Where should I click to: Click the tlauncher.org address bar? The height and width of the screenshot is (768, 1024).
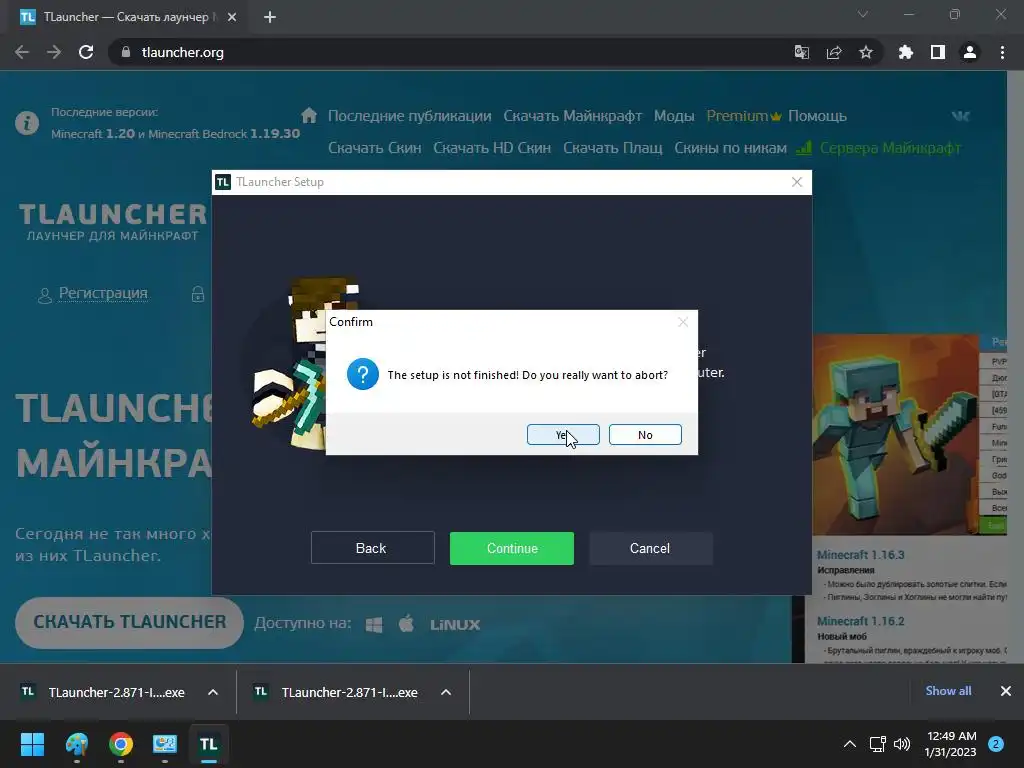coord(457,52)
